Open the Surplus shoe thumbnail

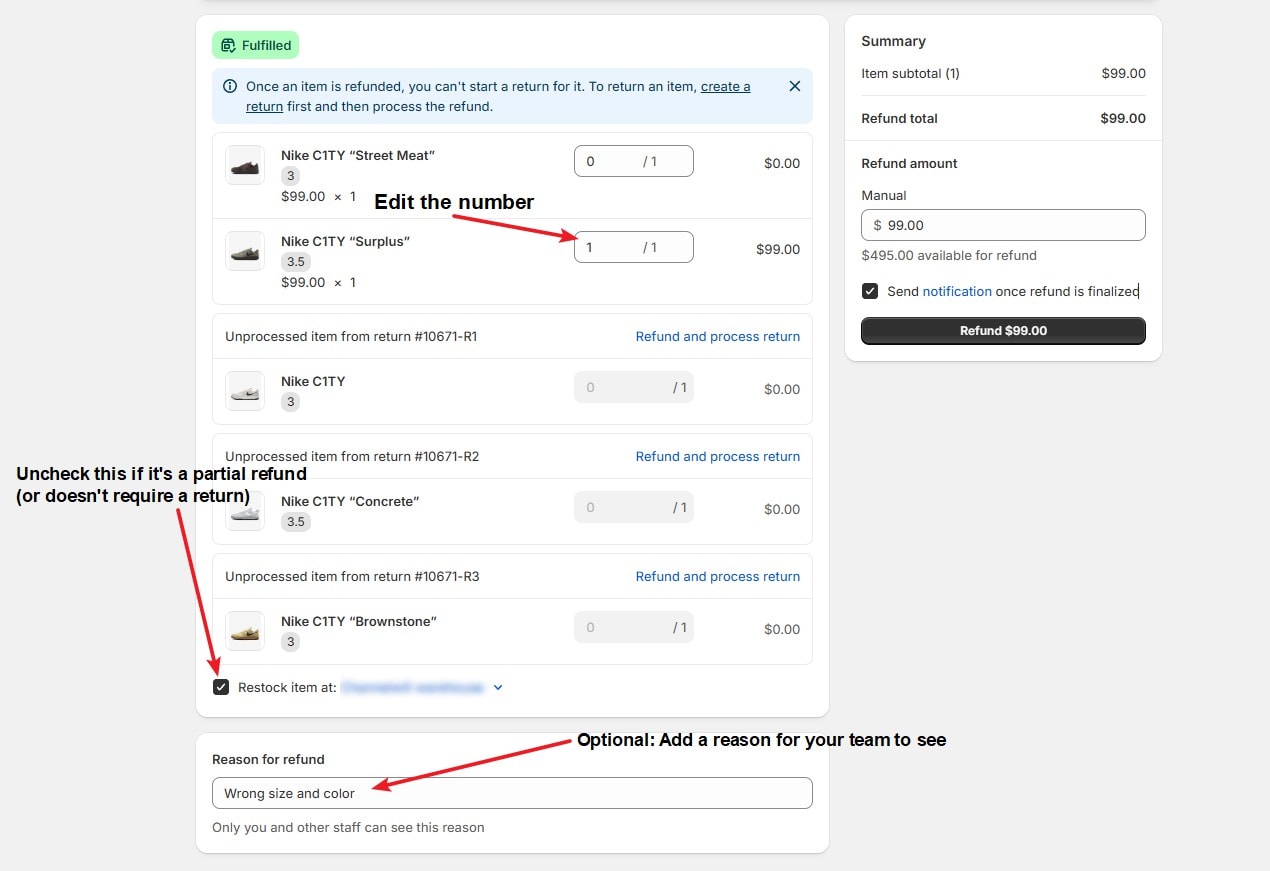(x=245, y=251)
